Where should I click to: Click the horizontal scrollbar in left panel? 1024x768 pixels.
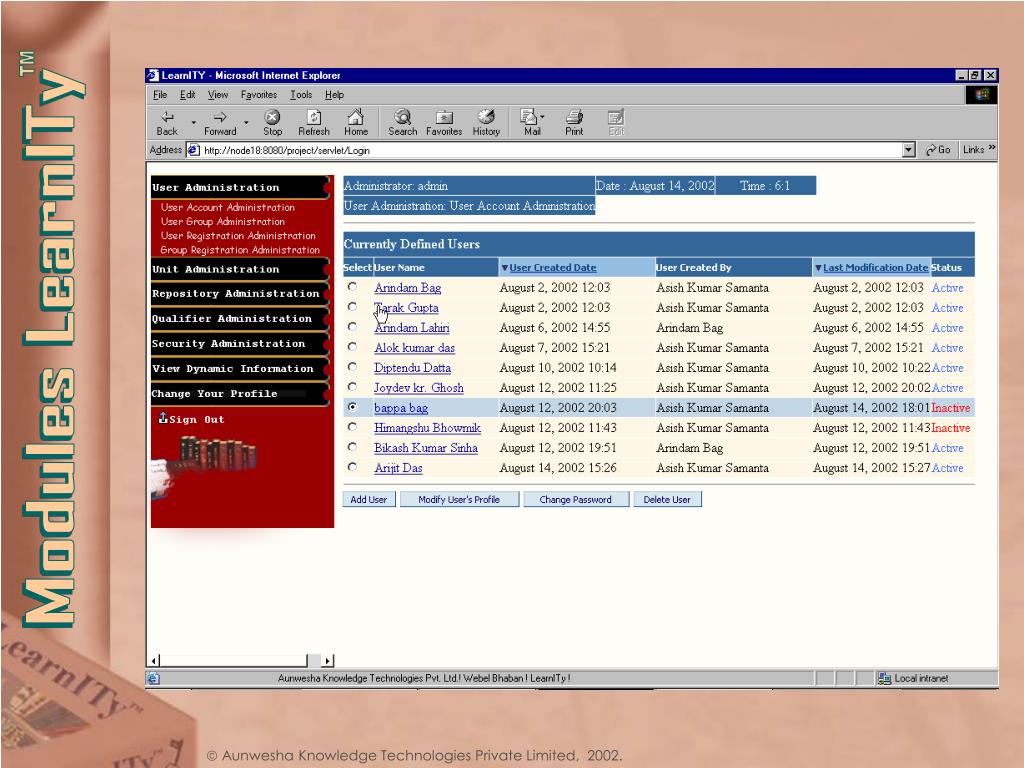240,660
